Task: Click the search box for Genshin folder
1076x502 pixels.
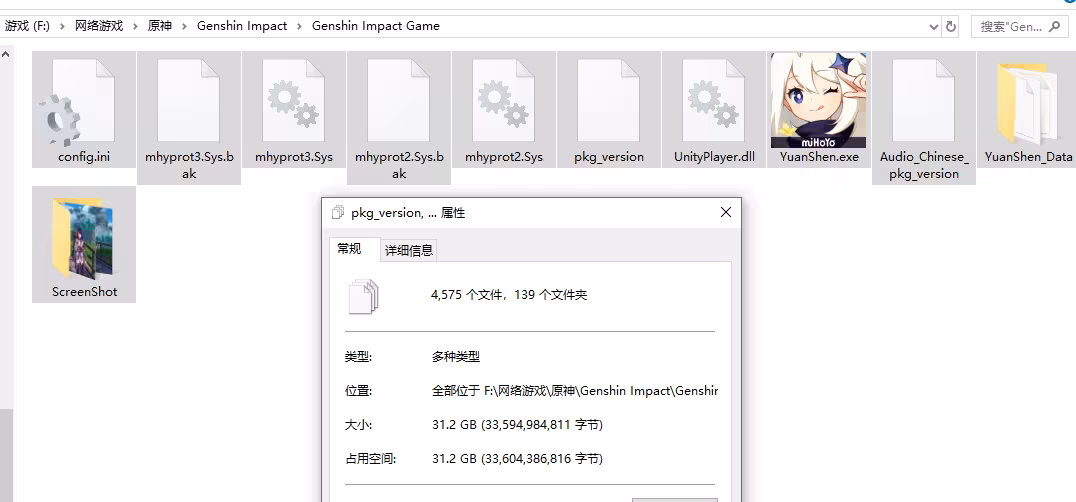Action: pos(1018,27)
